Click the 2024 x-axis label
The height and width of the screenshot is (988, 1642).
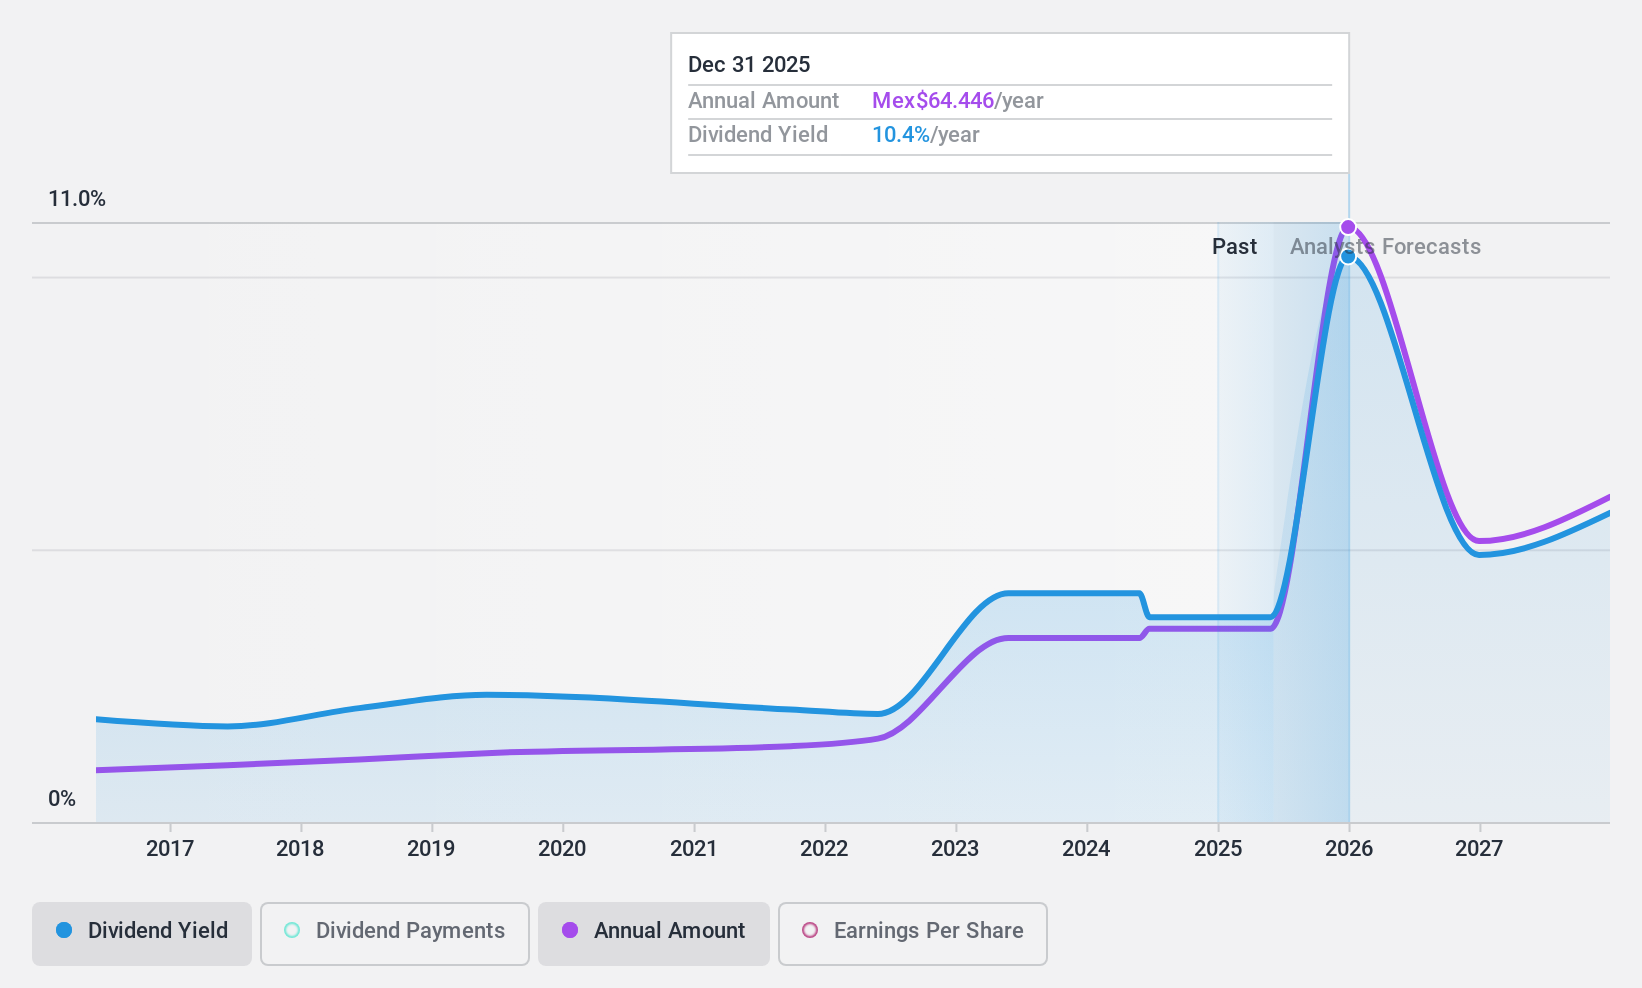pyautogui.click(x=1086, y=848)
